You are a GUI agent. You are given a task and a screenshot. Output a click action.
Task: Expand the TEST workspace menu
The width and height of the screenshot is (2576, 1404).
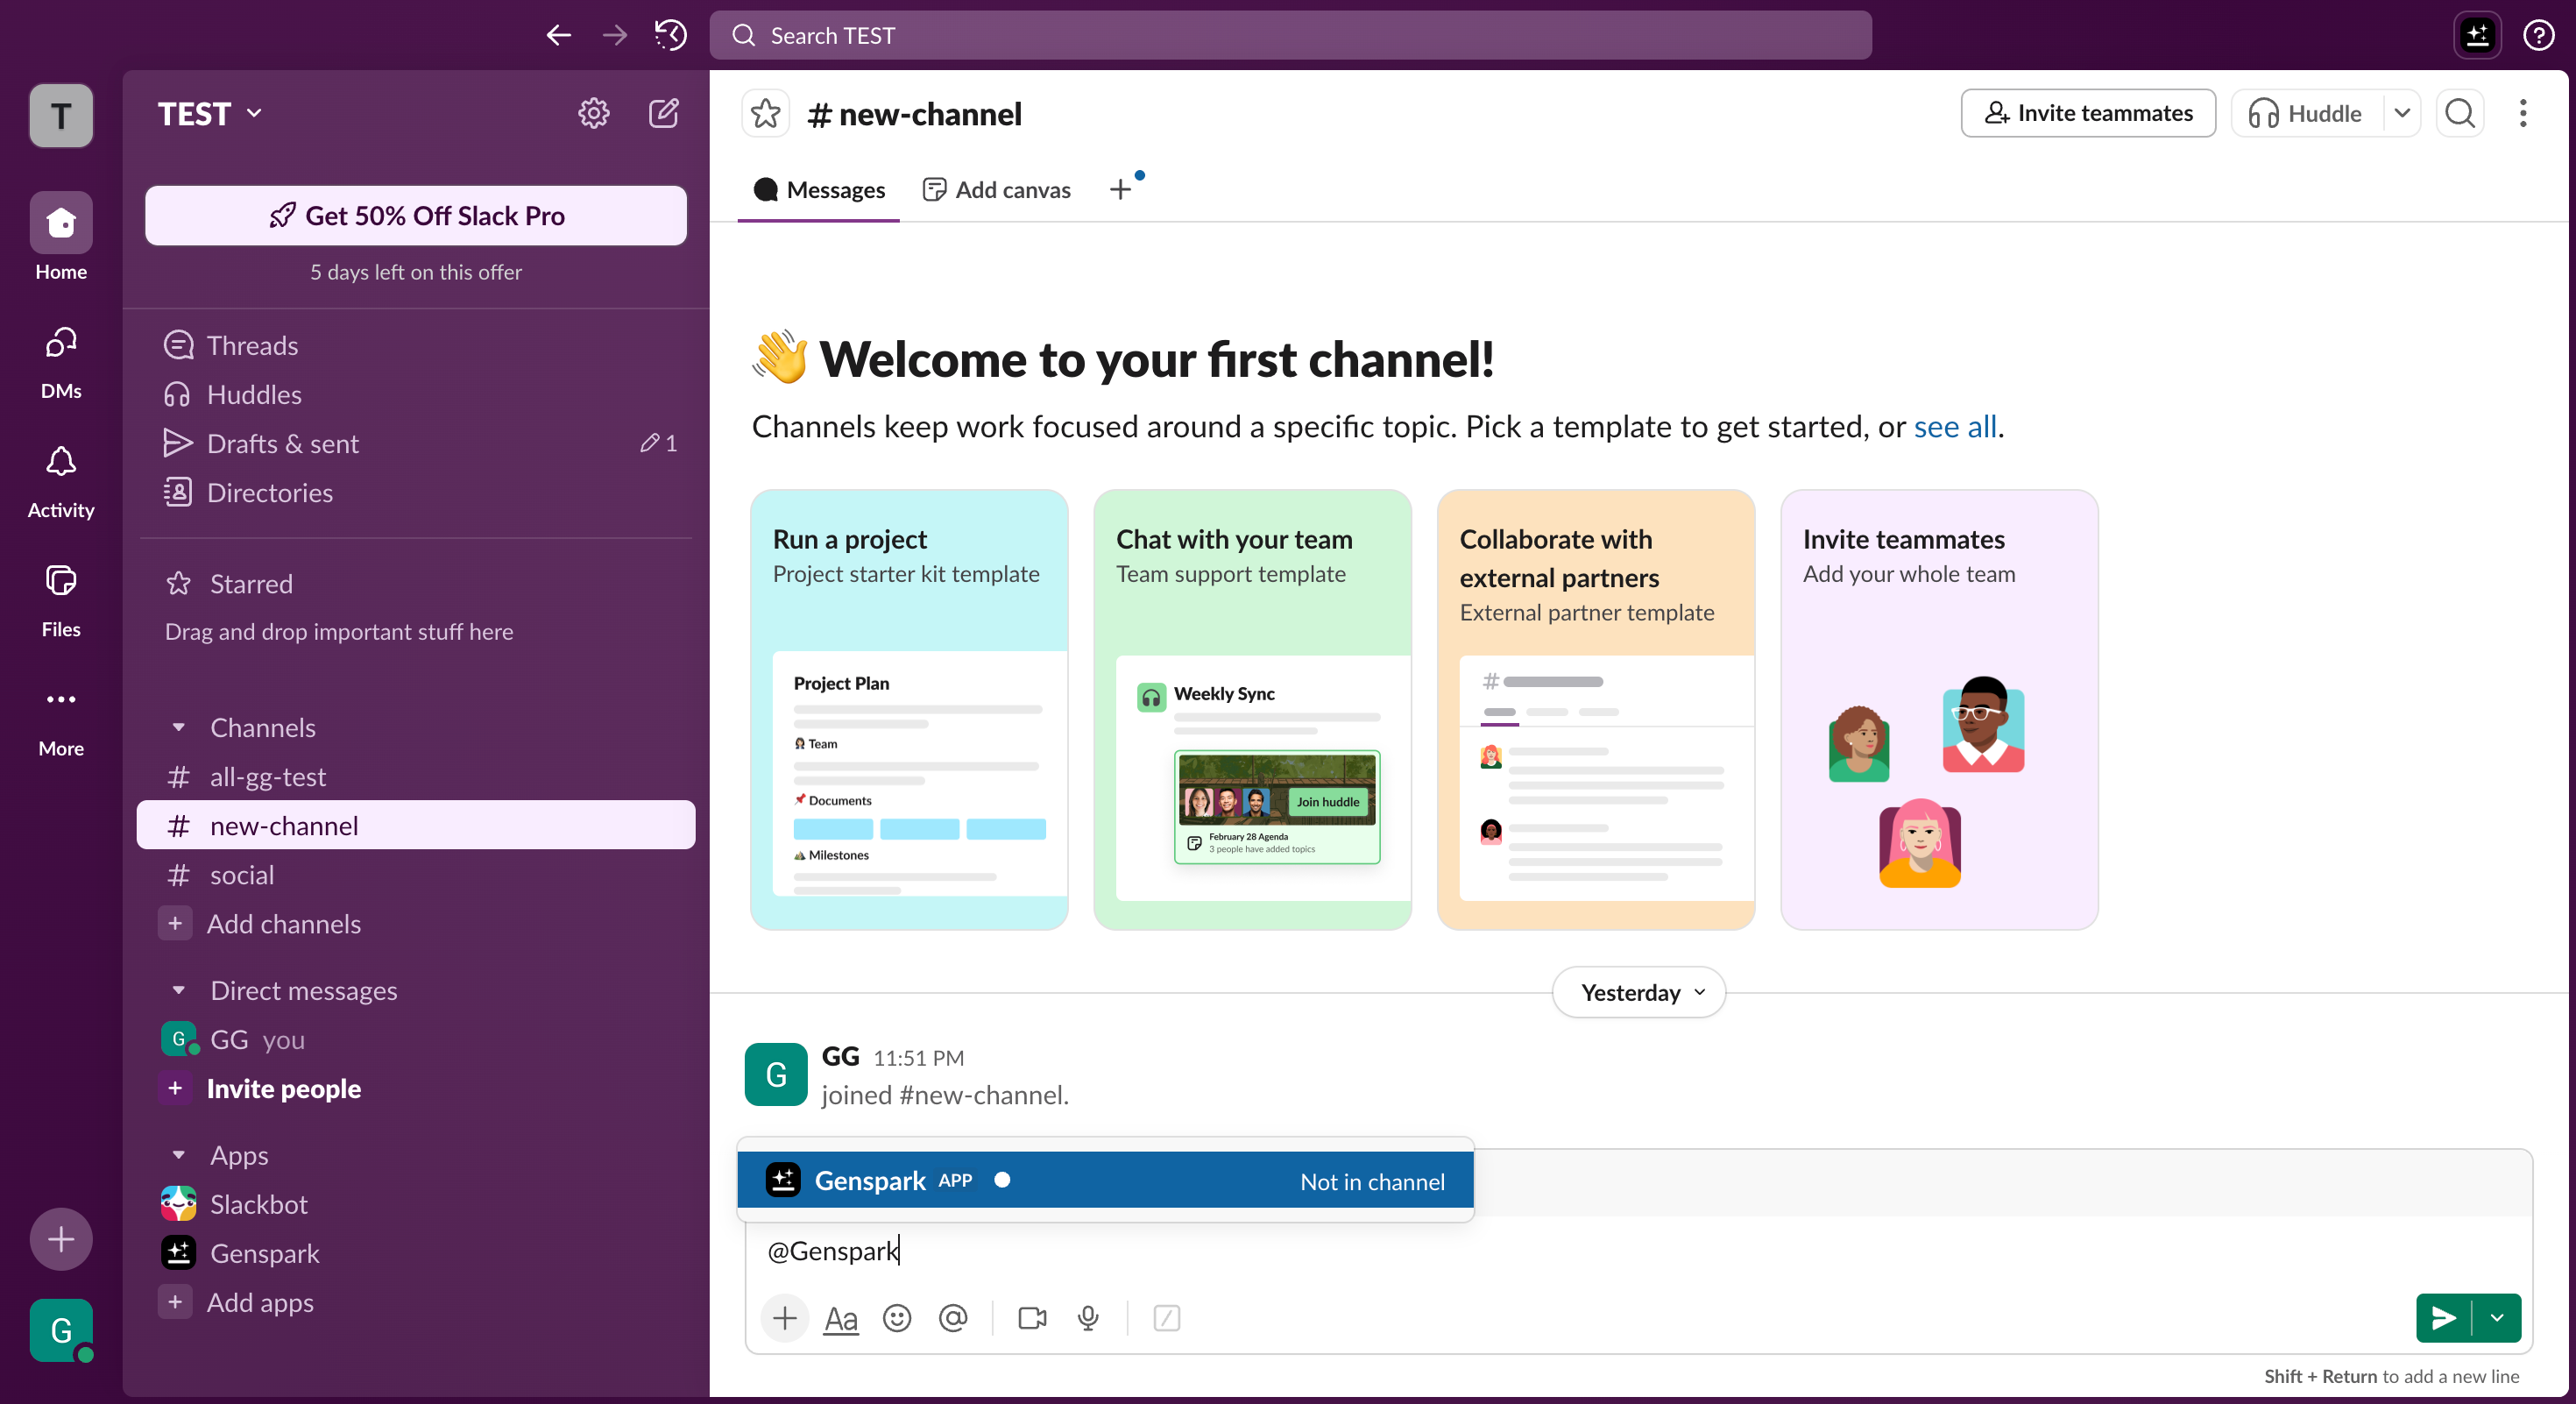click(x=210, y=113)
